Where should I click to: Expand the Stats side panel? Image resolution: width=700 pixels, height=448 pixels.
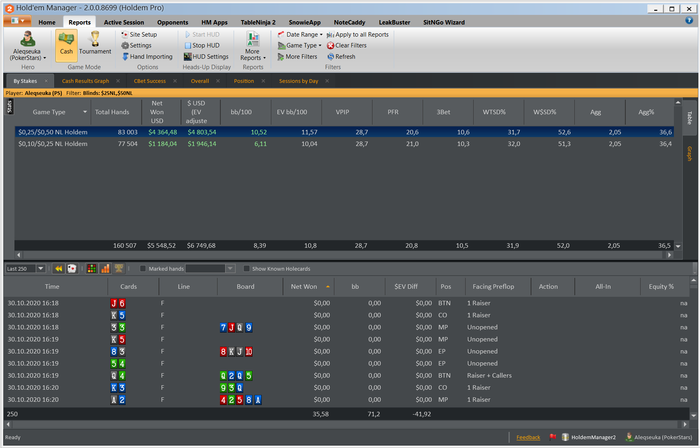click(9, 107)
